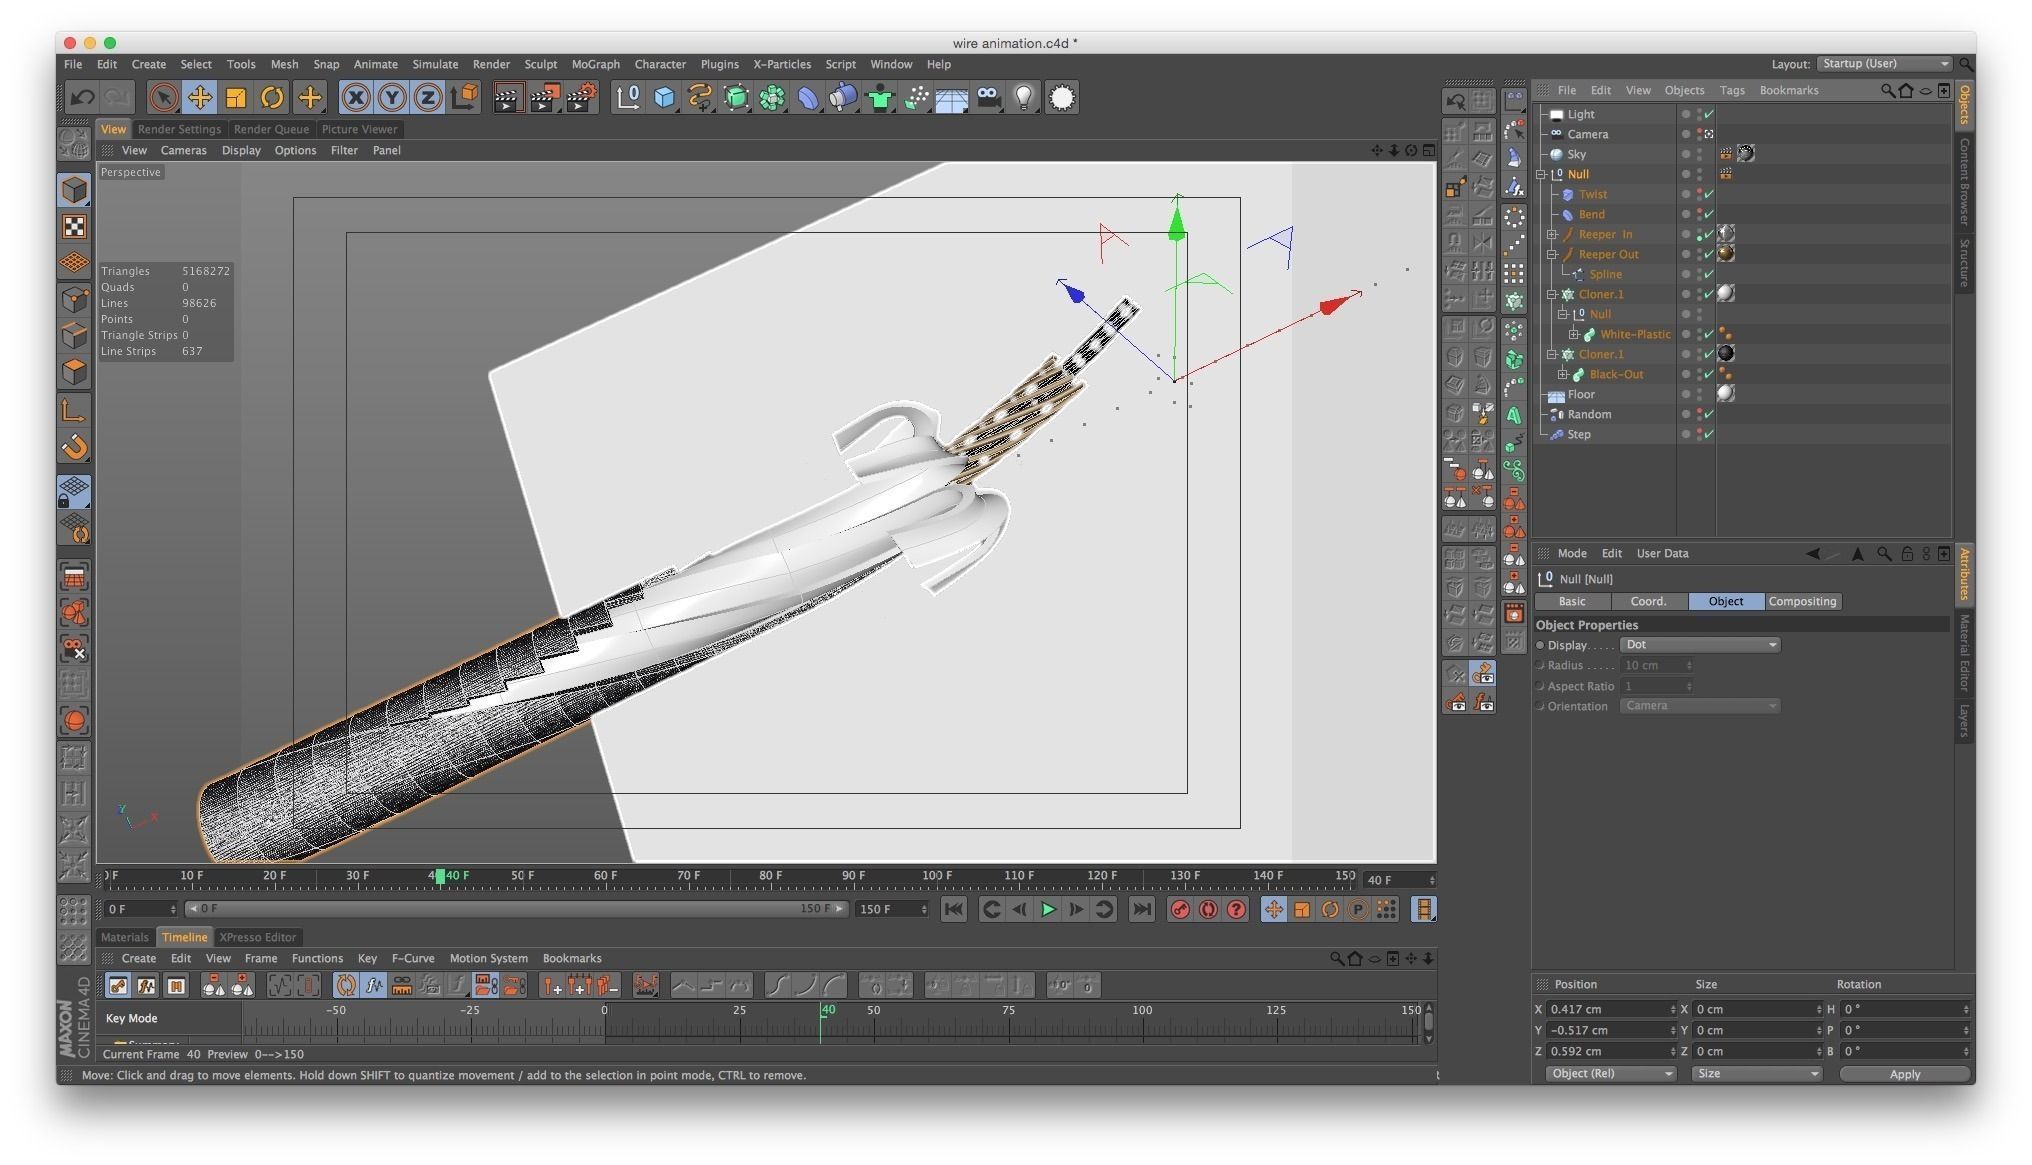Screen dimensions: 2032x1165
Task: Open the Simulate menu
Action: click(x=435, y=64)
